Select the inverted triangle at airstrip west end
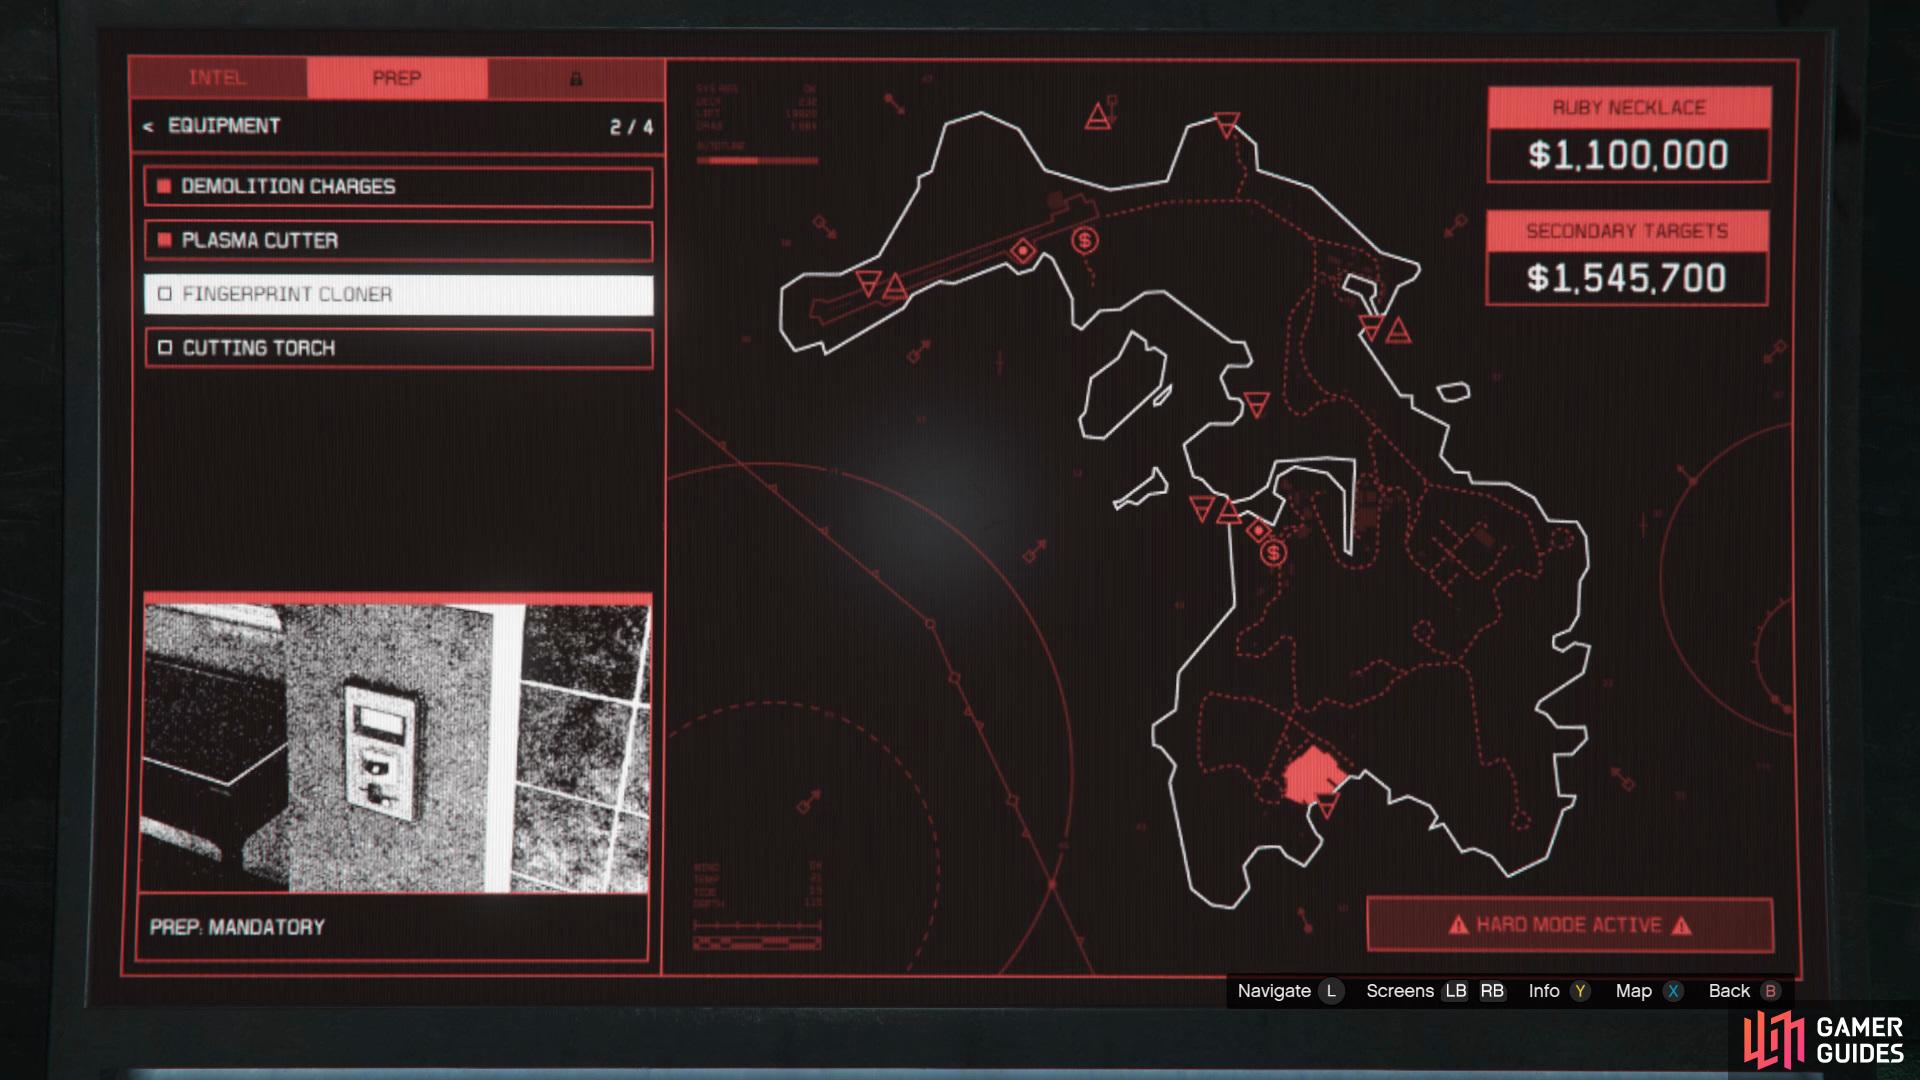 [x=869, y=282]
